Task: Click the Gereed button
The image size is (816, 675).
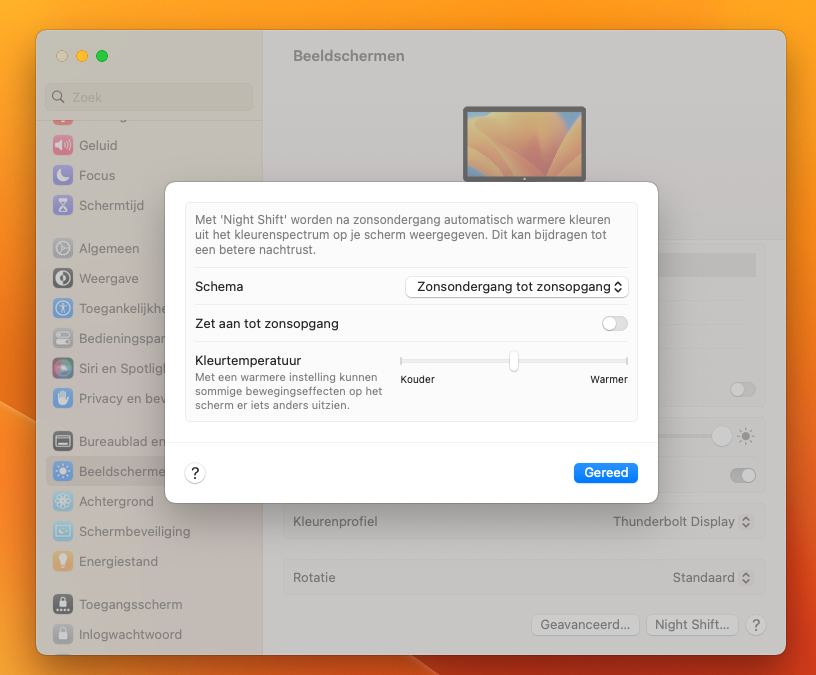Action: point(605,472)
